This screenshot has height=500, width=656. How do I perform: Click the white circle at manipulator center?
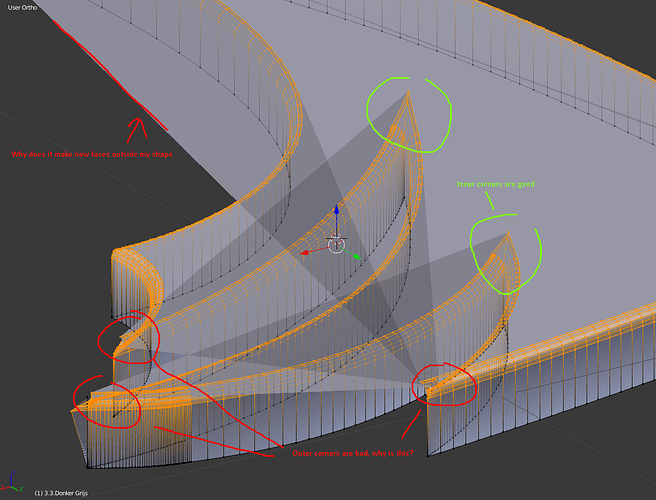click(336, 246)
